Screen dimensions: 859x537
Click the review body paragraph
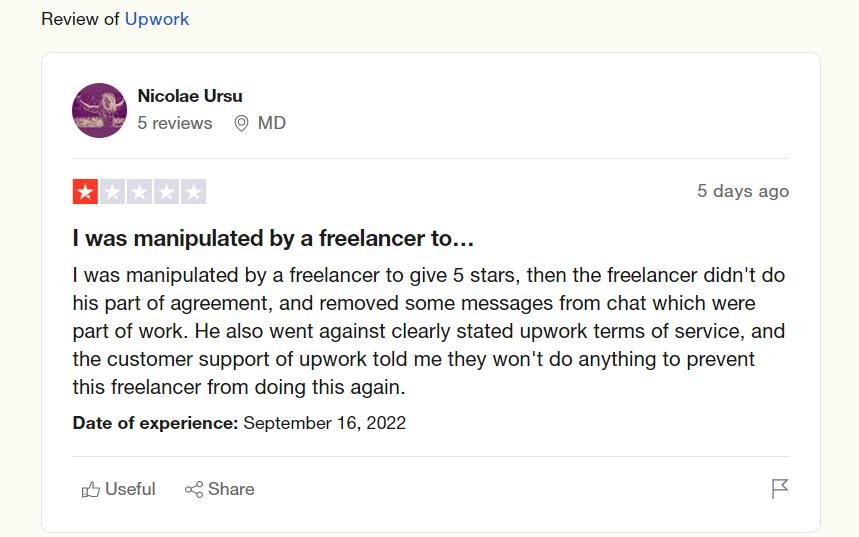[x=429, y=330]
